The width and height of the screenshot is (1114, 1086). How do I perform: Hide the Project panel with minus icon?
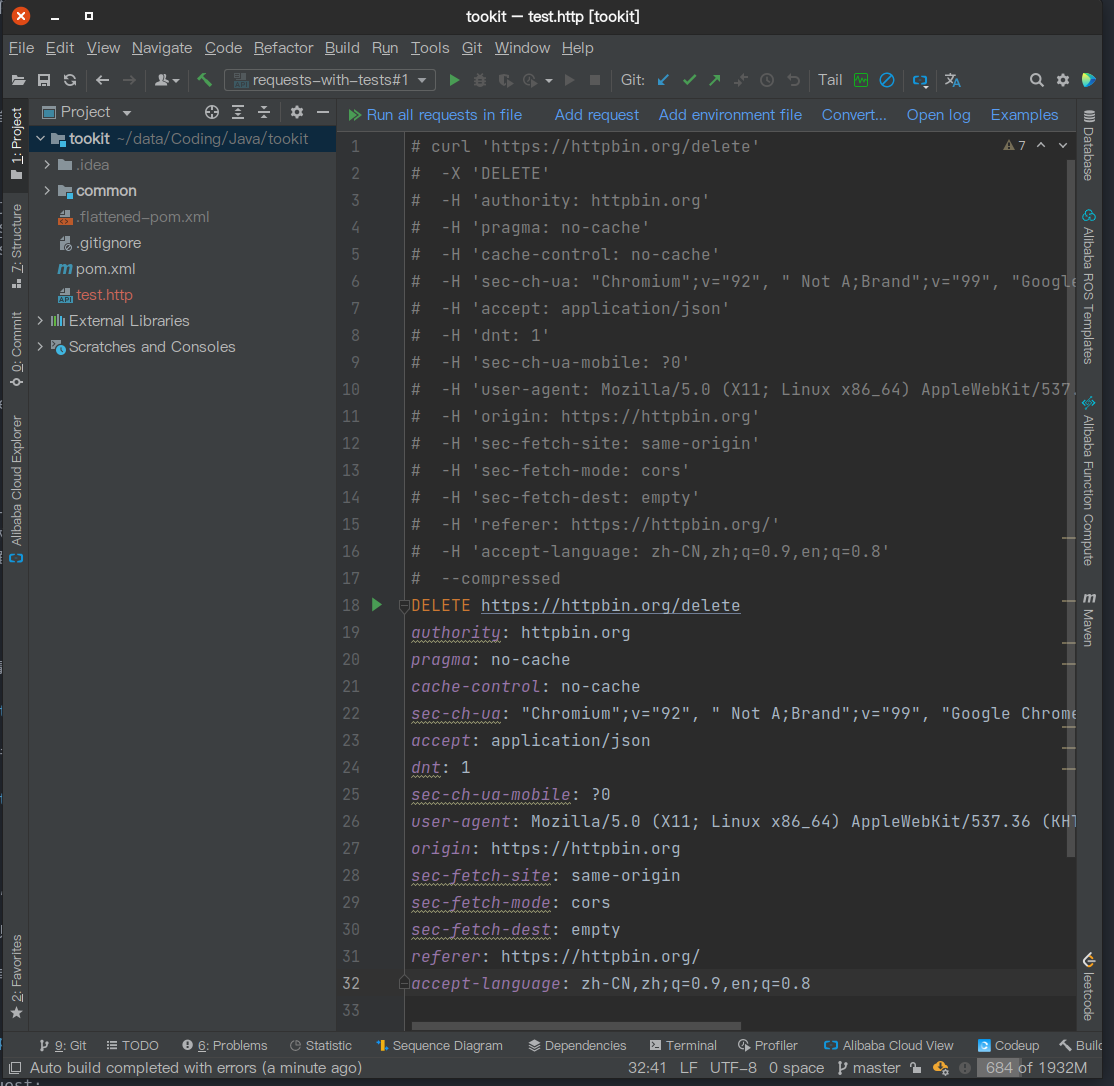pos(323,112)
